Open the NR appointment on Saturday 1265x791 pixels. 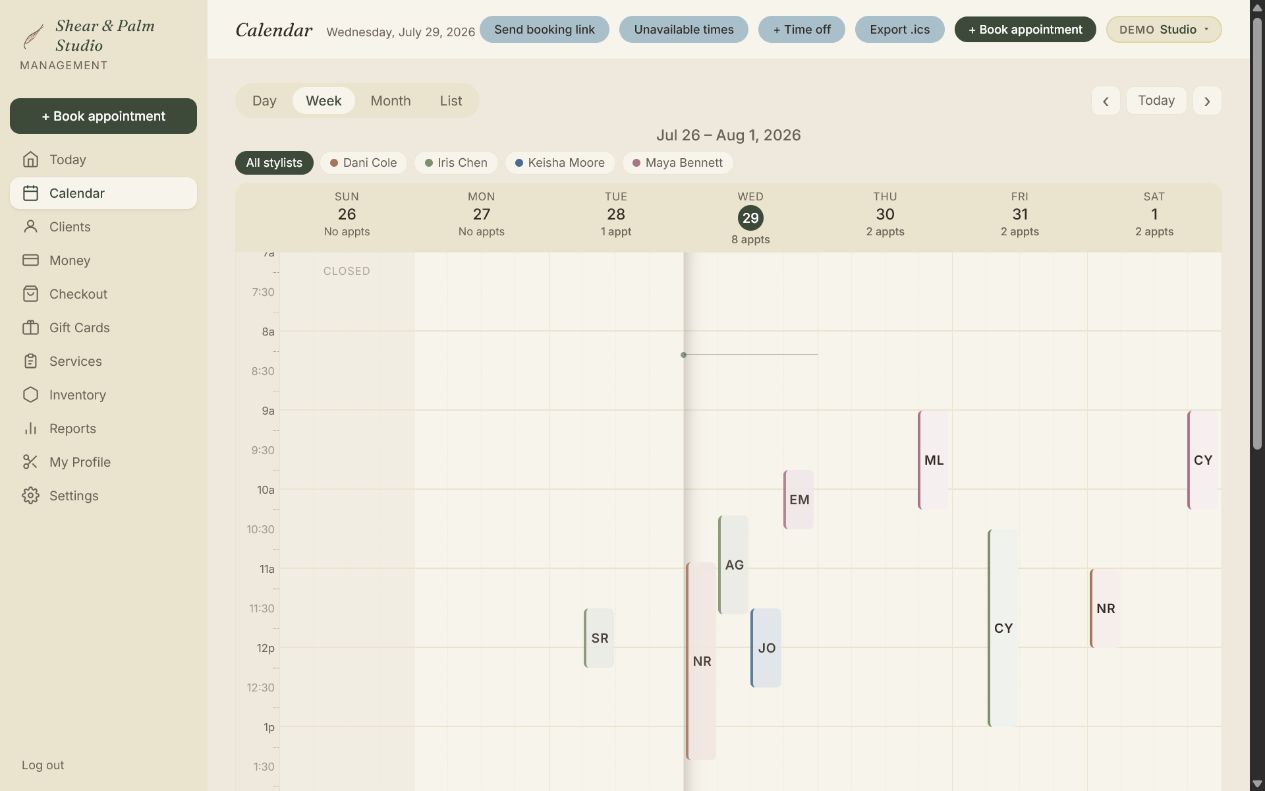tap(1105, 608)
